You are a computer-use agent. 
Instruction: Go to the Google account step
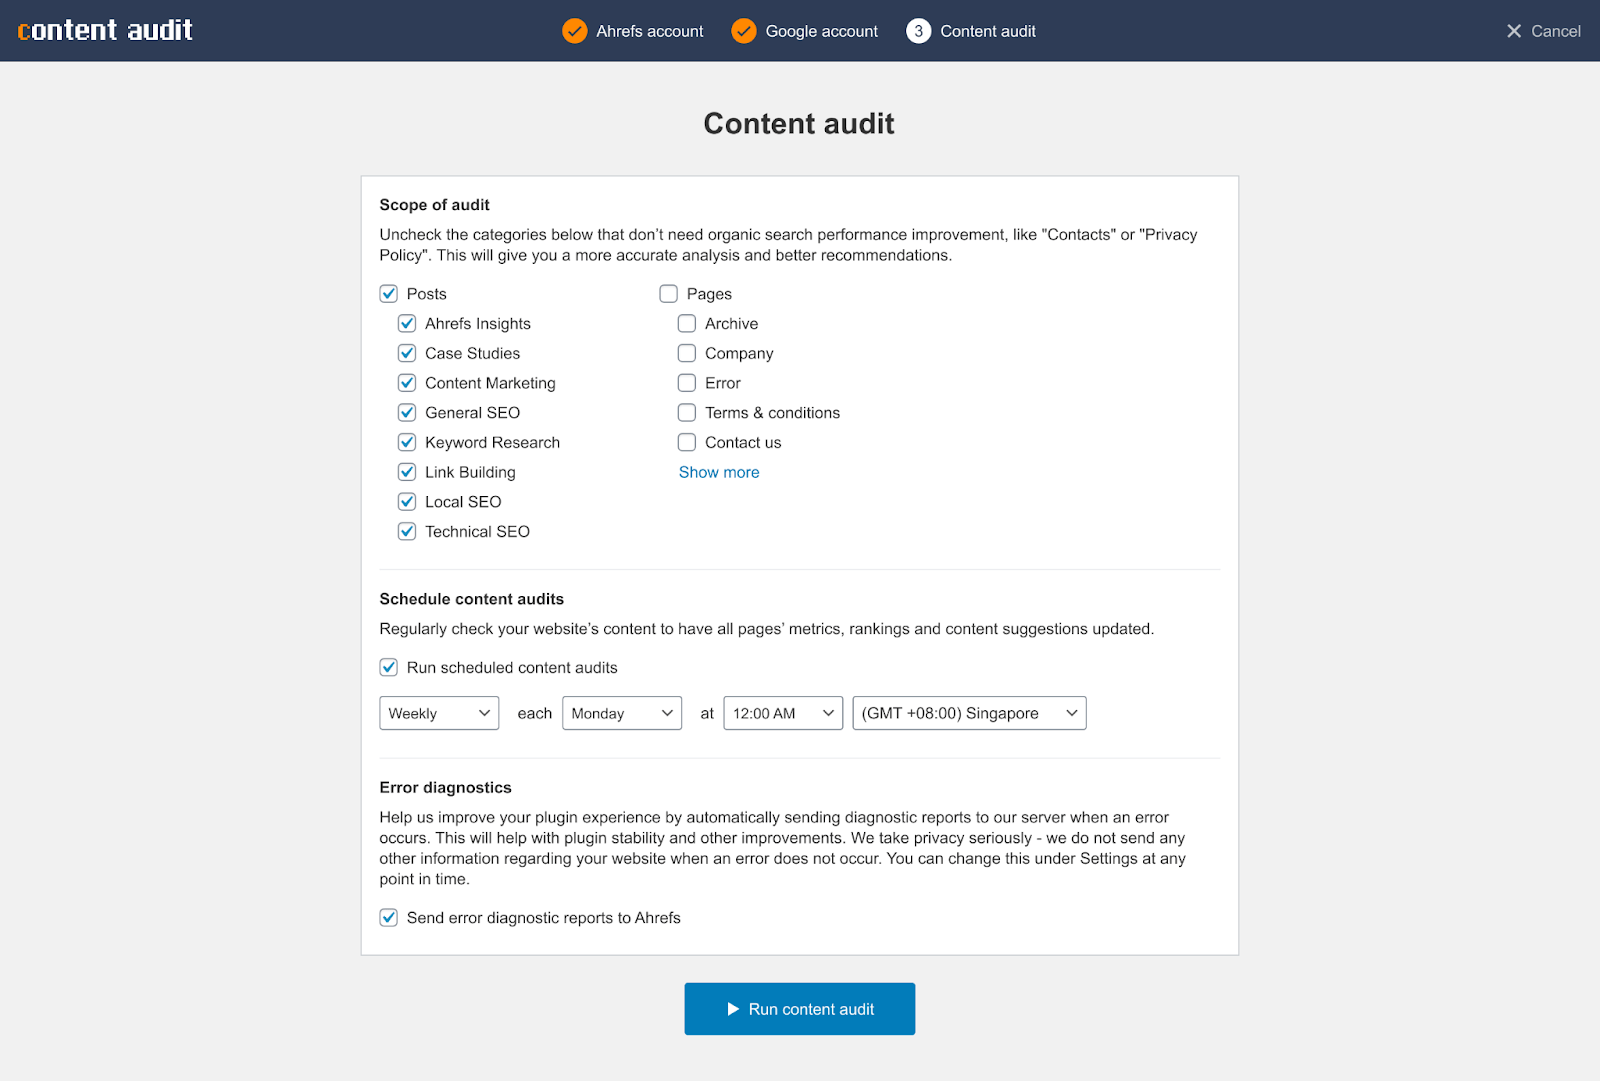[821, 31]
